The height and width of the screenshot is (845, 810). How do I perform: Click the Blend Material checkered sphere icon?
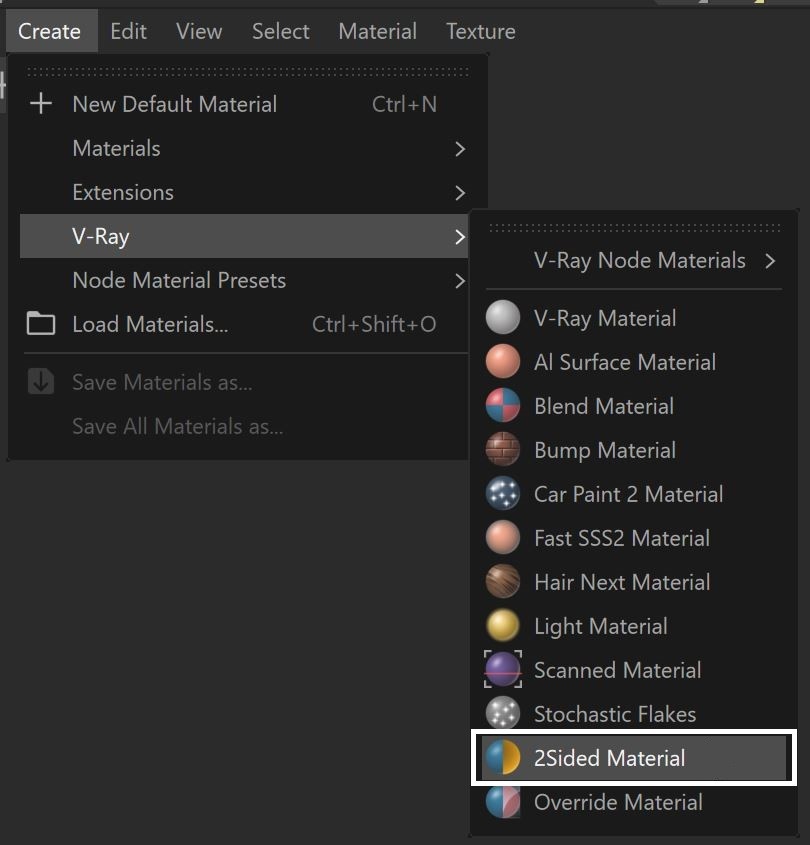click(502, 405)
